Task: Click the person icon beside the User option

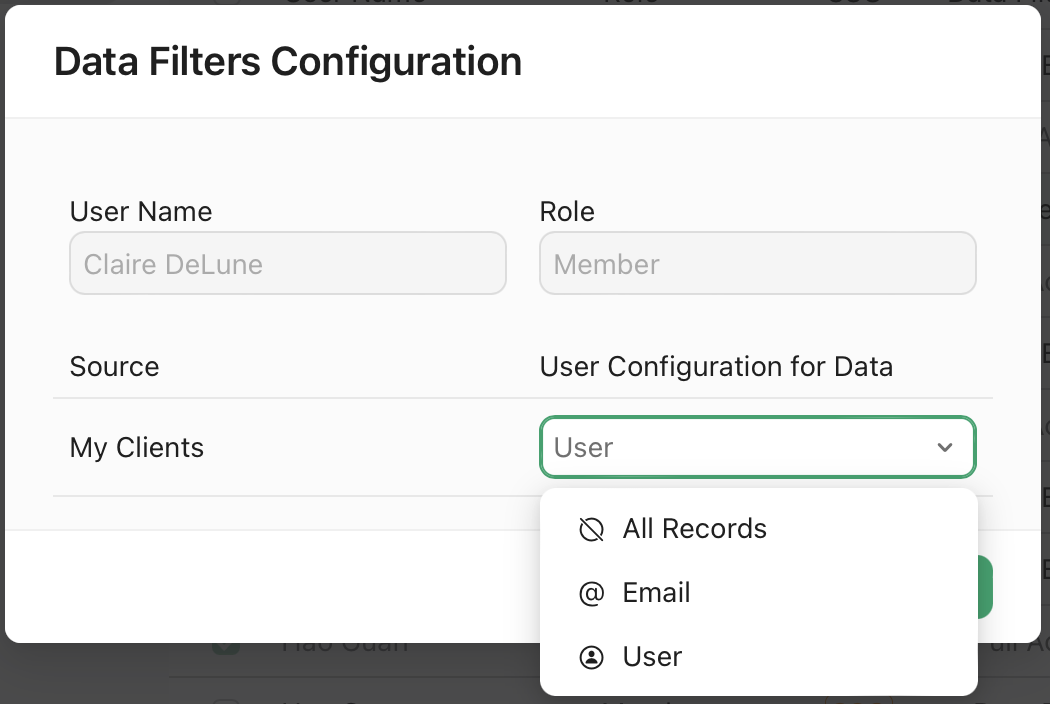Action: click(x=591, y=656)
